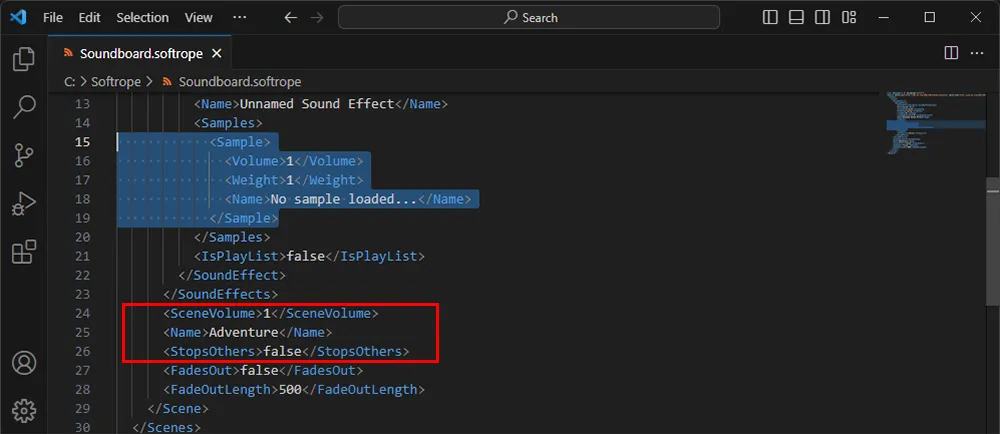This screenshot has width=1000, height=434.
Task: Open the Run and Debug view
Action: (x=24, y=204)
